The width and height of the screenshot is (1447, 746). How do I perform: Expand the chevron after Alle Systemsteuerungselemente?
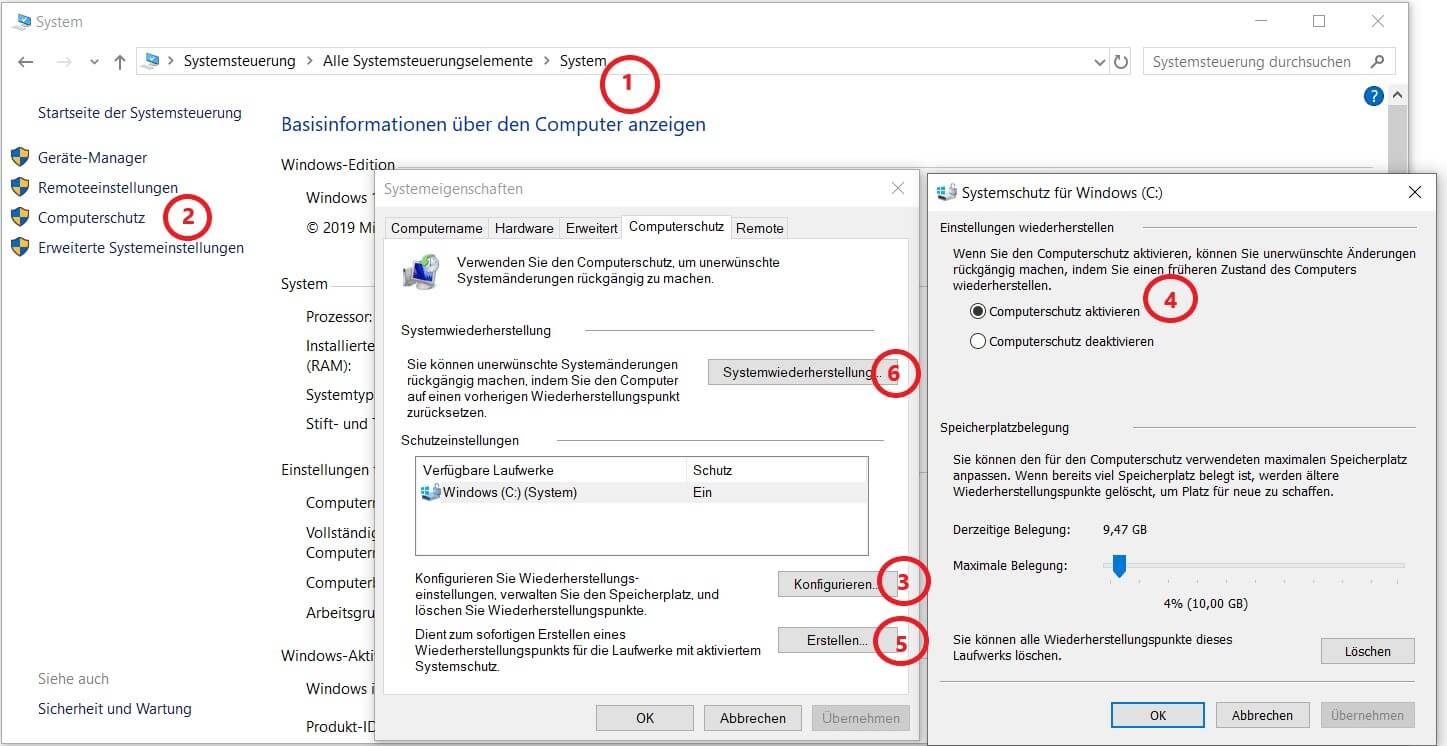[547, 61]
